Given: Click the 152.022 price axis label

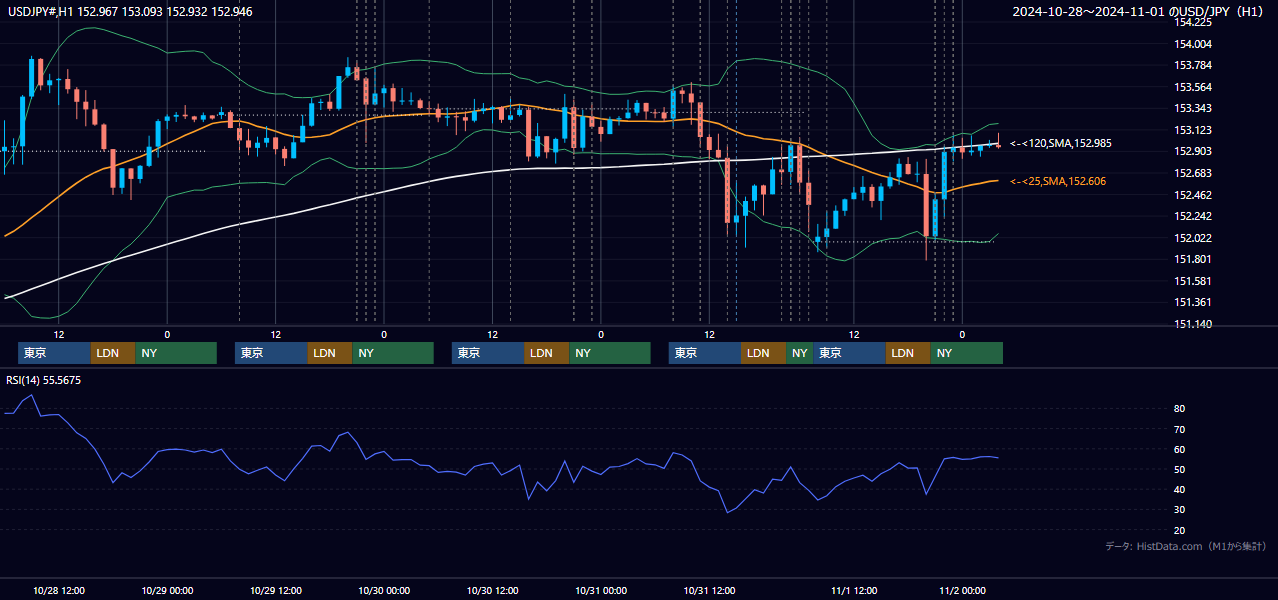Looking at the screenshot, I should pos(1193,238).
